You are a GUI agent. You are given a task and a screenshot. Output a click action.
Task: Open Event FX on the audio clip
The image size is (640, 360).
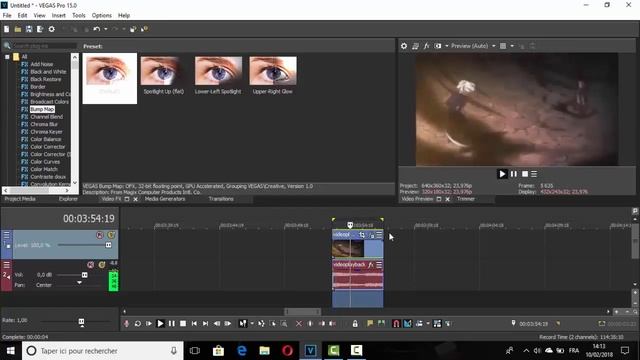371,265
